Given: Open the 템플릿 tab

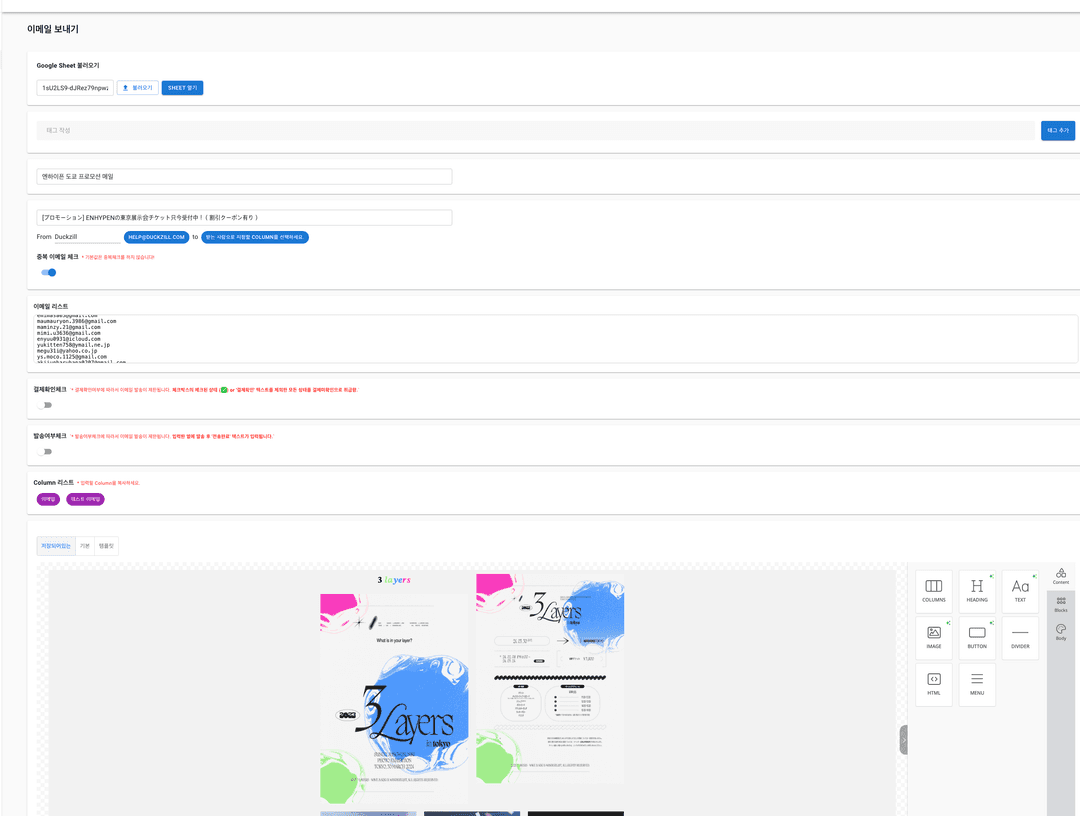Looking at the screenshot, I should [x=106, y=546].
